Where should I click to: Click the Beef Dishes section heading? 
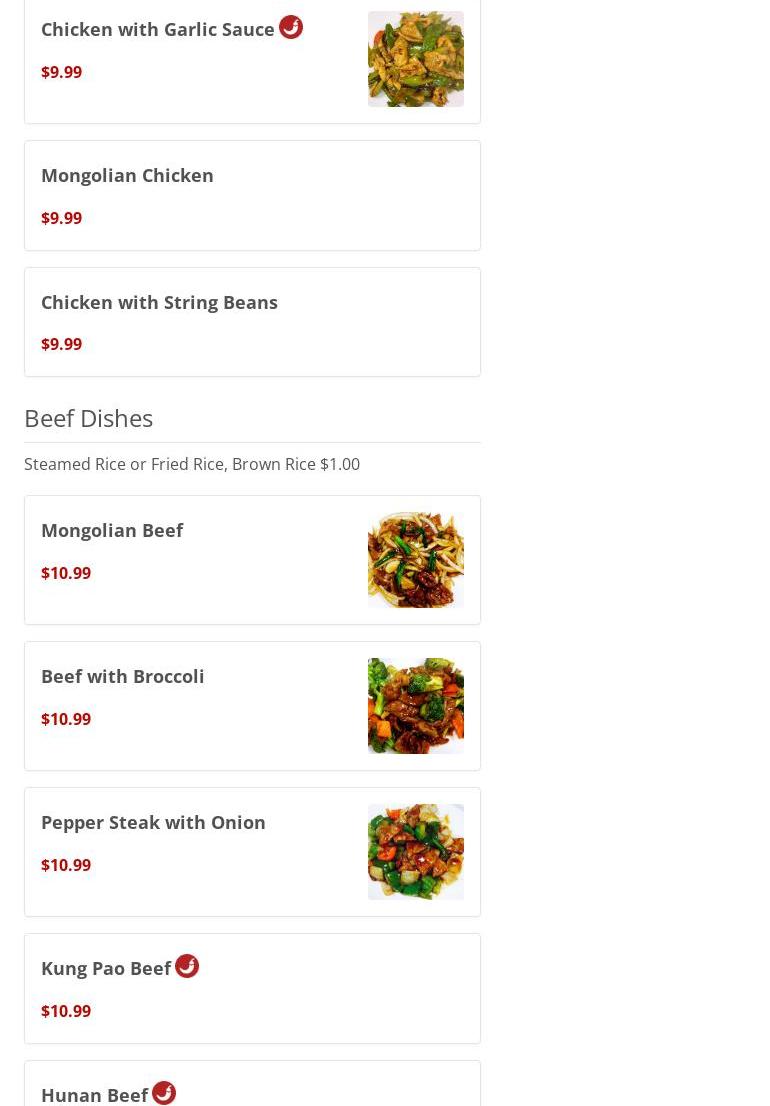[89, 418]
